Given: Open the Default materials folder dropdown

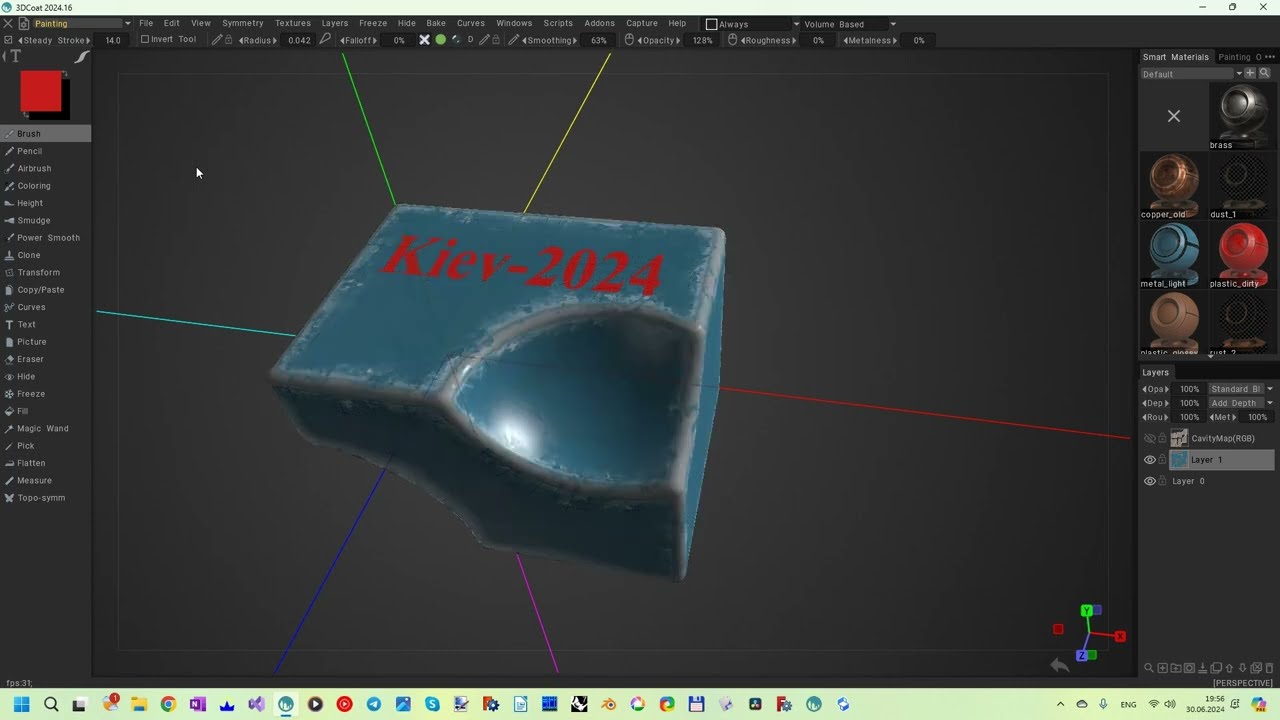Looking at the screenshot, I should click(x=1192, y=74).
